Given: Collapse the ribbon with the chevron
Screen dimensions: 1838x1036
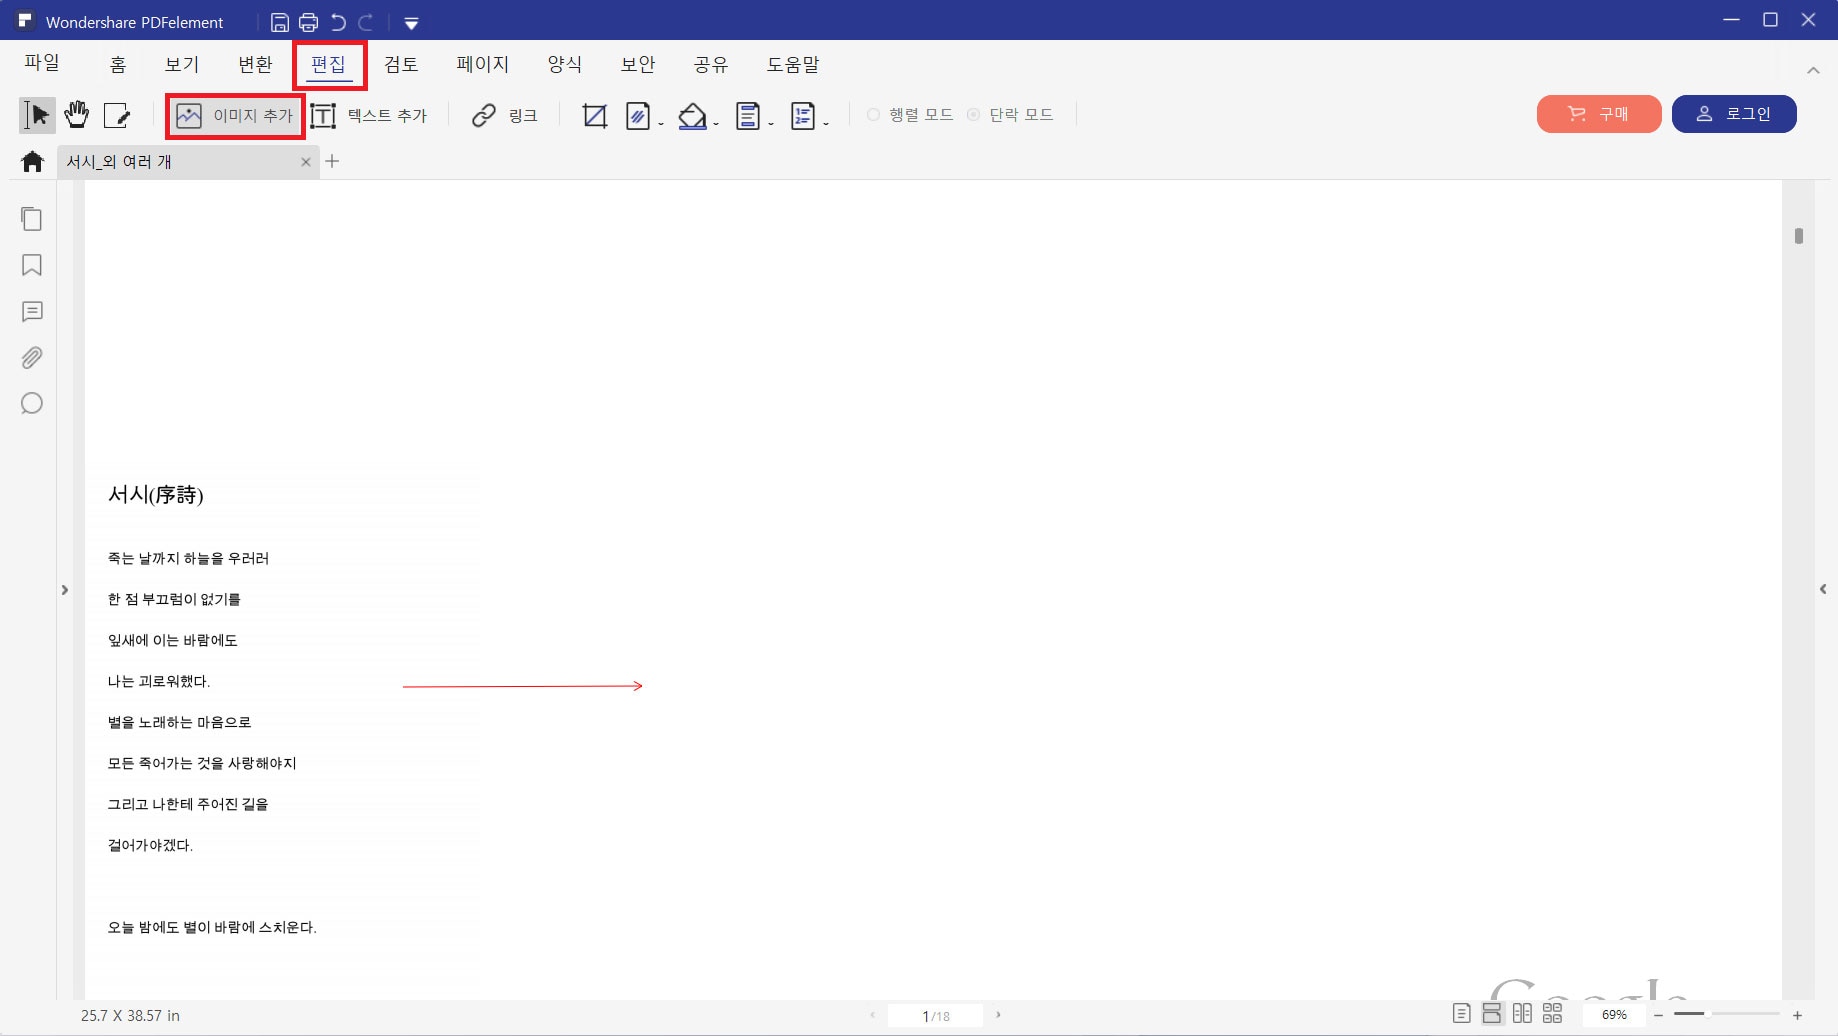Looking at the screenshot, I should click(x=1813, y=70).
